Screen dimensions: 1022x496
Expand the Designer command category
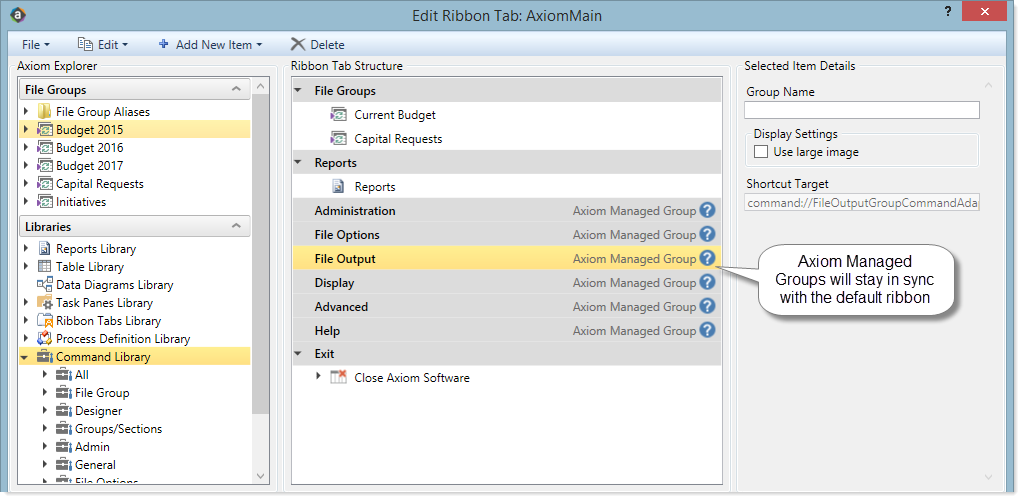(45, 411)
